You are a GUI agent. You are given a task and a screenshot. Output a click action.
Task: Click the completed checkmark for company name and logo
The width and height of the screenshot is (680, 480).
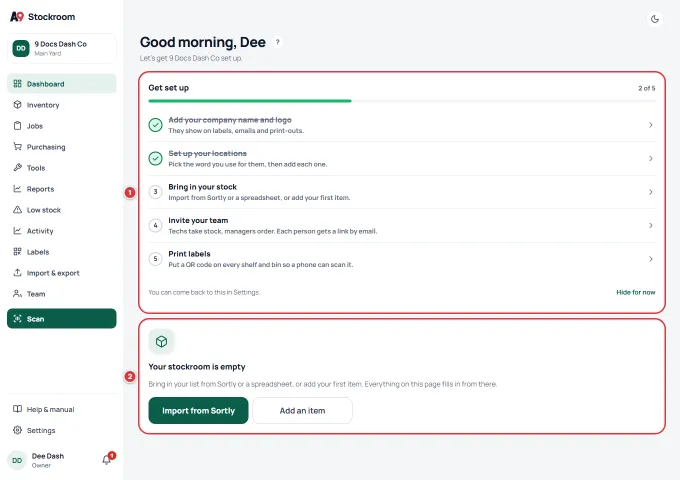click(155, 125)
